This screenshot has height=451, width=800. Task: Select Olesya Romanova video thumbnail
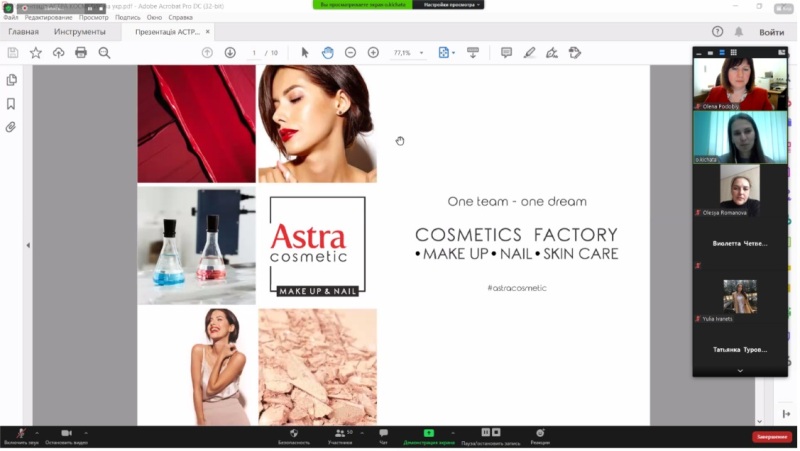[x=740, y=190]
